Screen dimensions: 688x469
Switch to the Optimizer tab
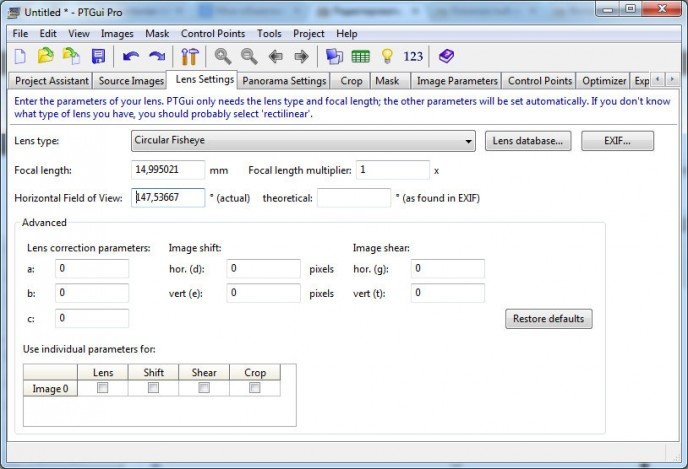[x=604, y=81]
